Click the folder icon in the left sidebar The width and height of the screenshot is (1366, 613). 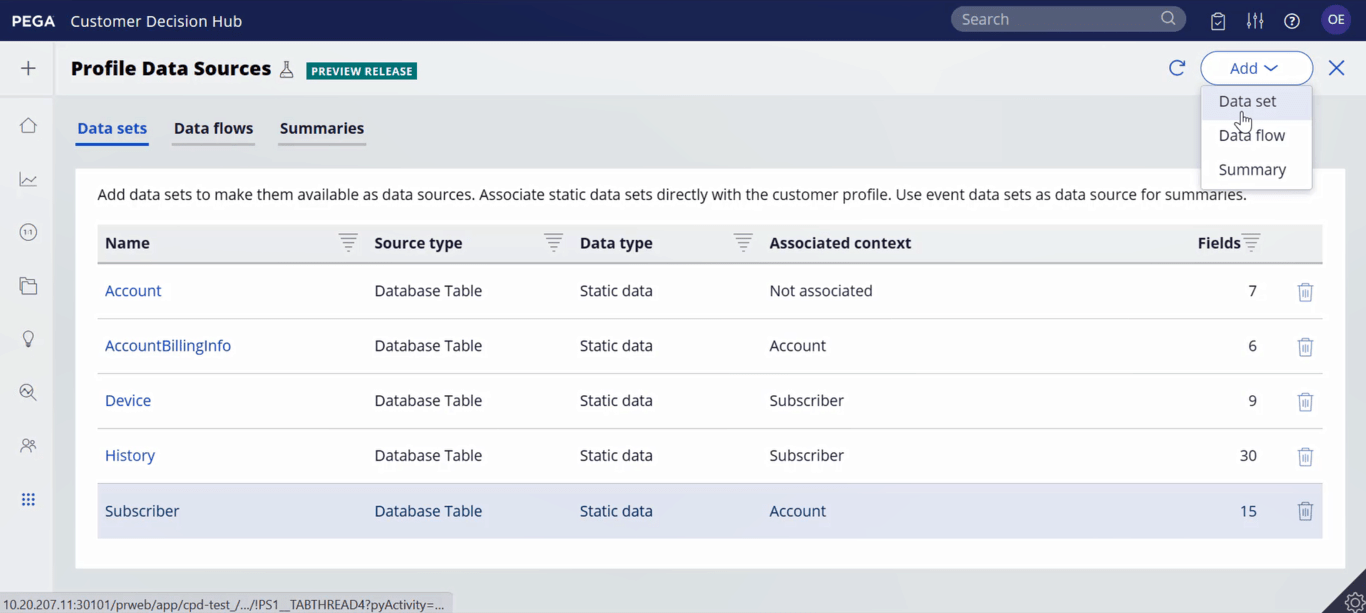coord(27,285)
